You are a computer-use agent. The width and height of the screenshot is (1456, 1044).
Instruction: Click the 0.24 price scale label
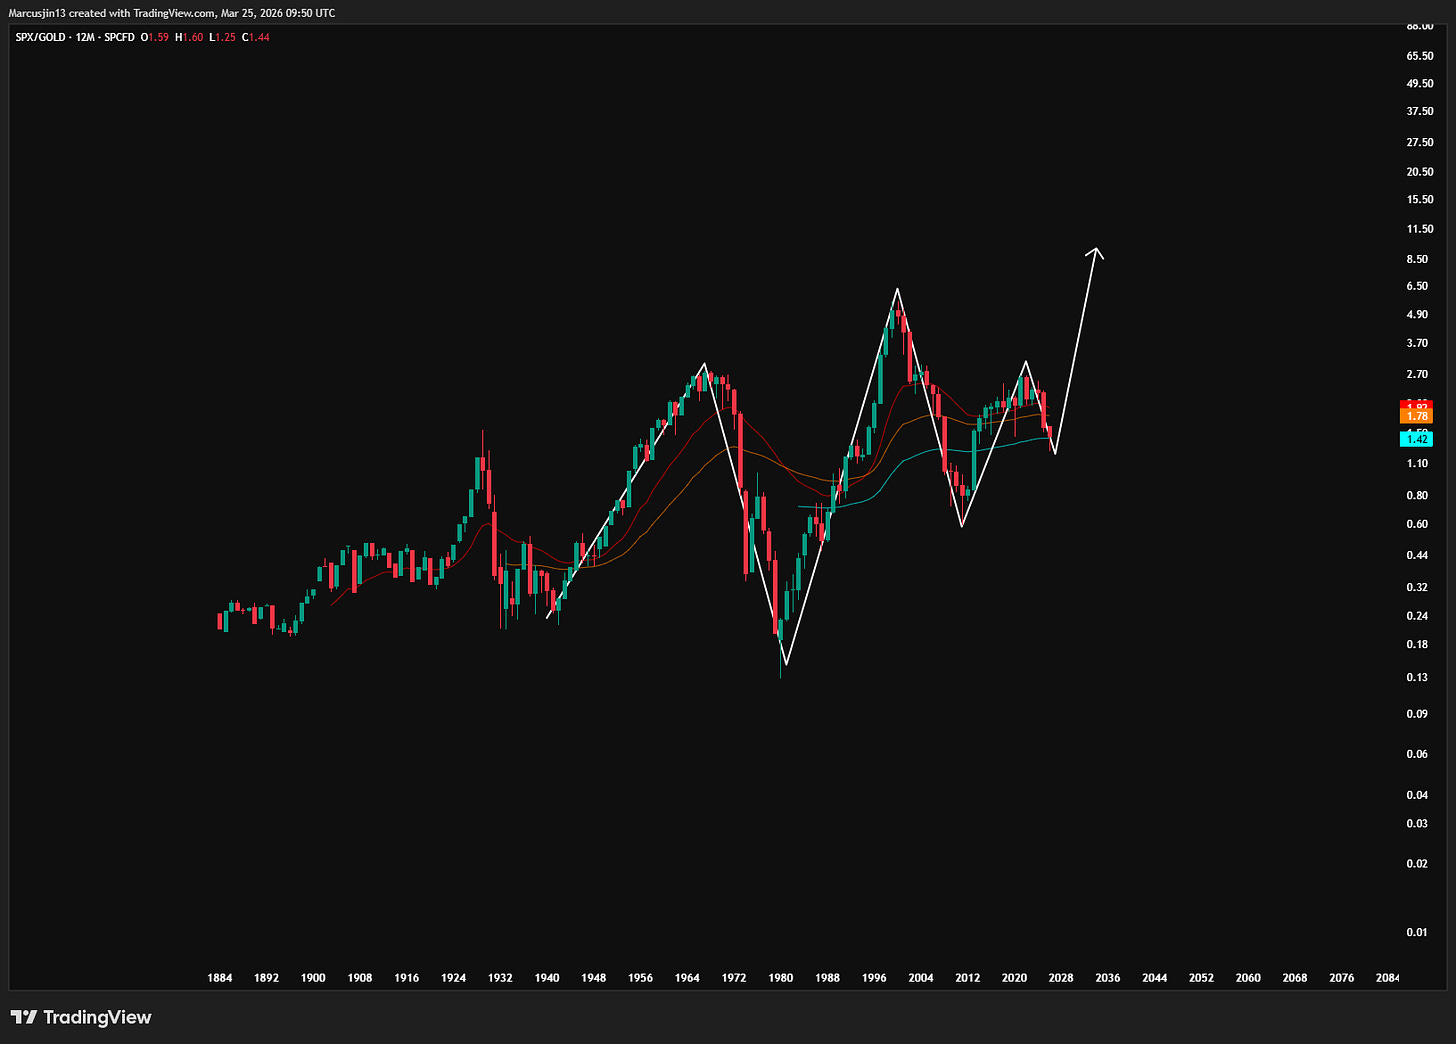[1417, 617]
